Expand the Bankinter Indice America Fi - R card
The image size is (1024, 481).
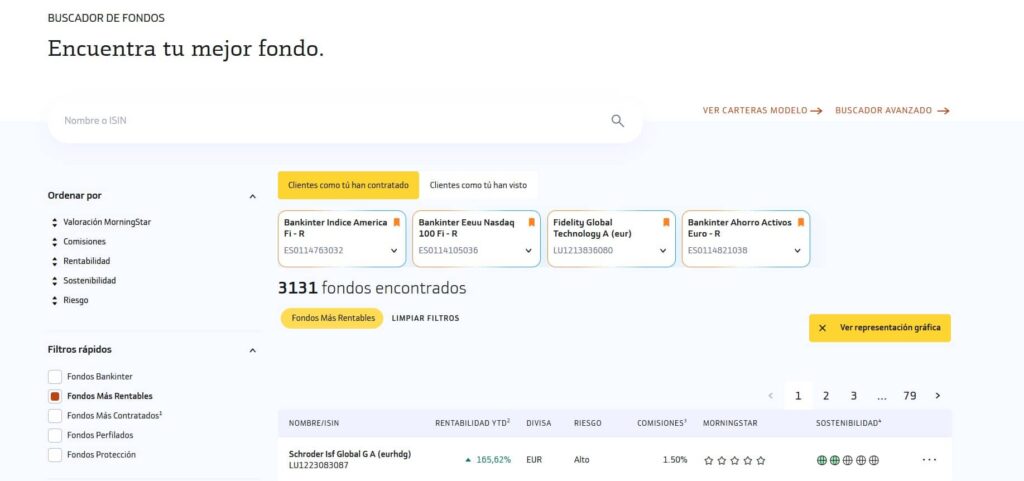tap(394, 251)
